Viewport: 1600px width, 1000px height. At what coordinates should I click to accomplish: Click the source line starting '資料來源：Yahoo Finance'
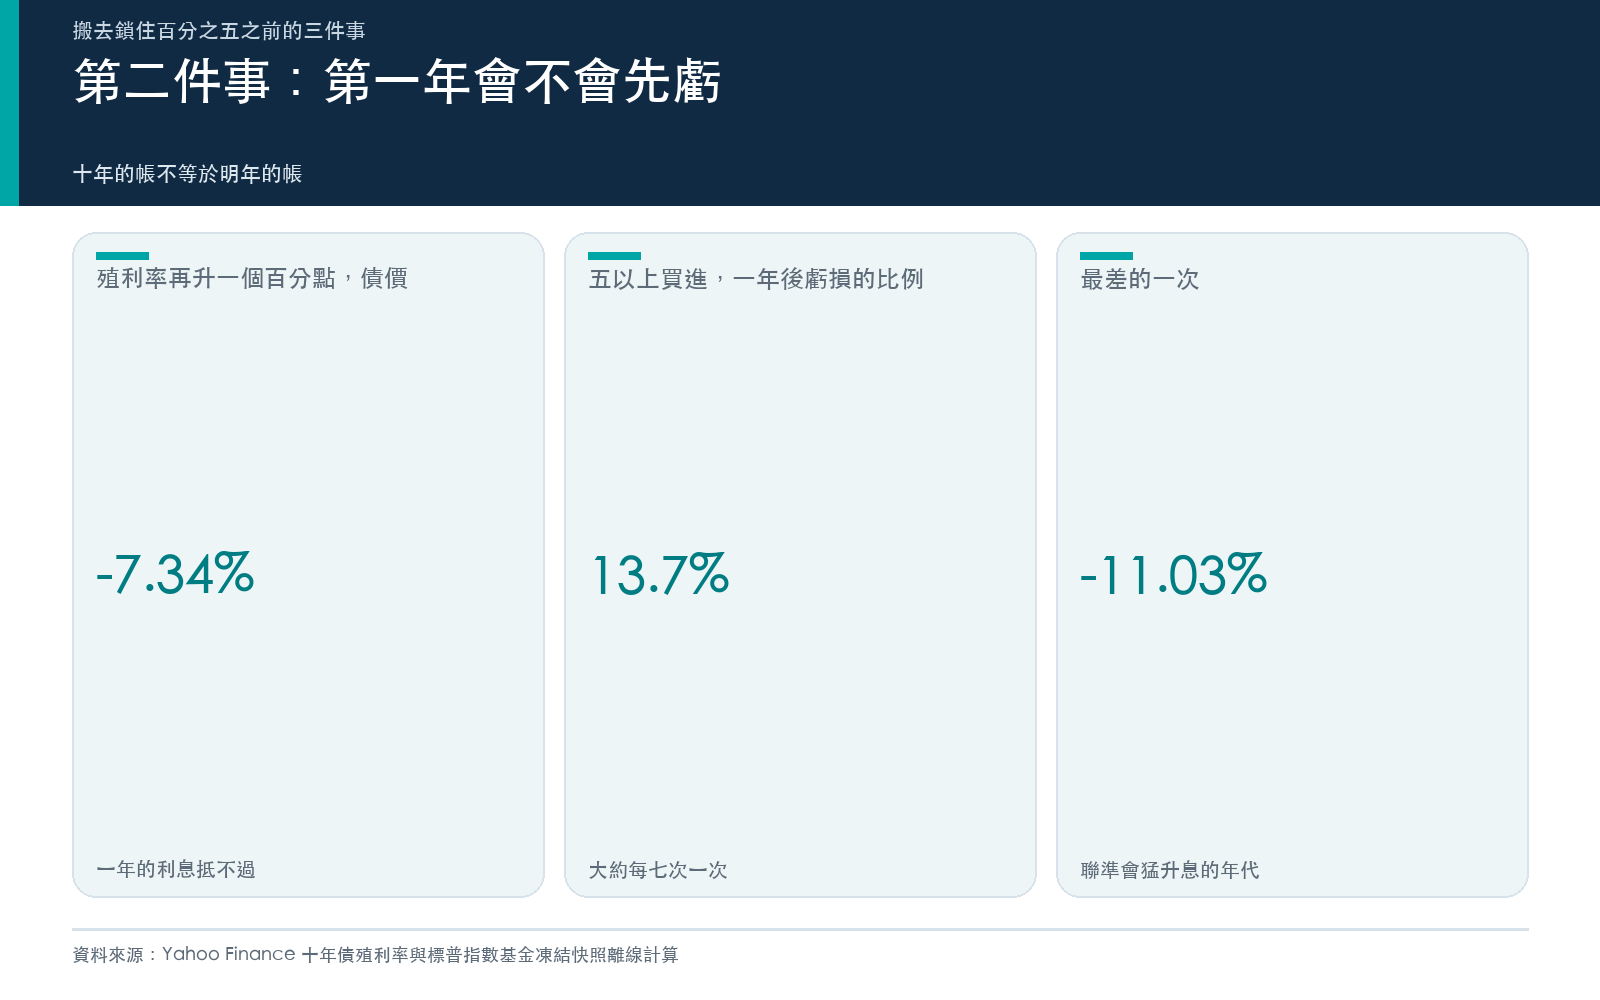coord(375,954)
